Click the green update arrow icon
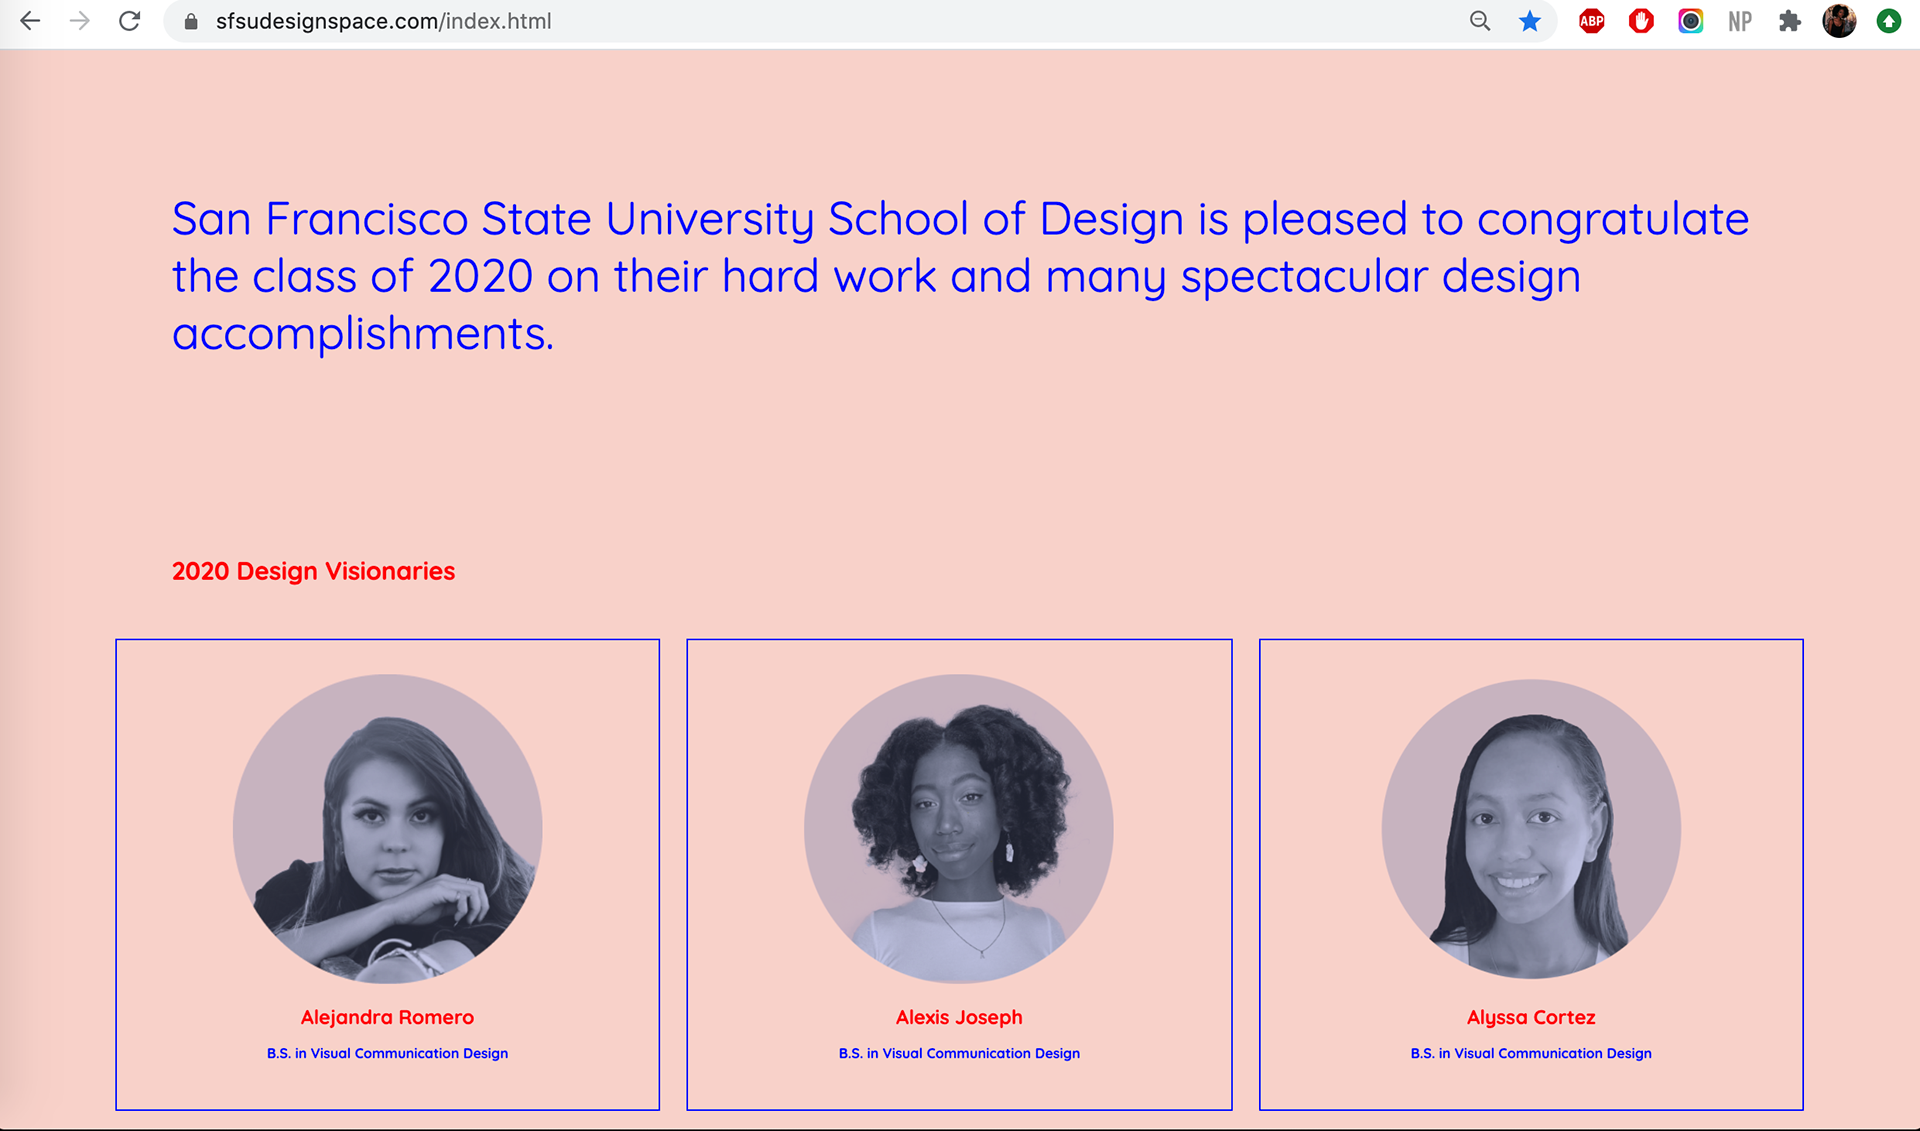Screen dimensions: 1920x1131 (1889, 21)
